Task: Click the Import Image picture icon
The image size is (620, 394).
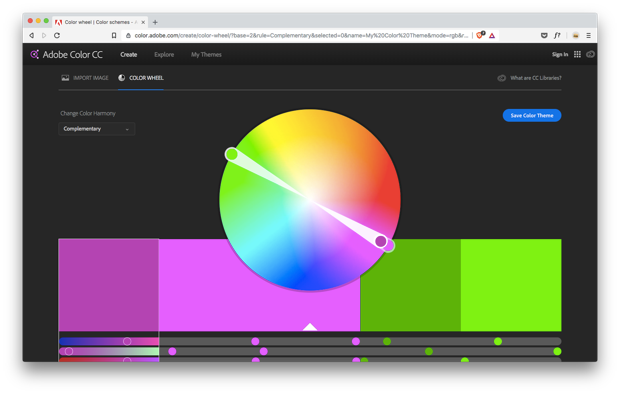Action: click(65, 78)
